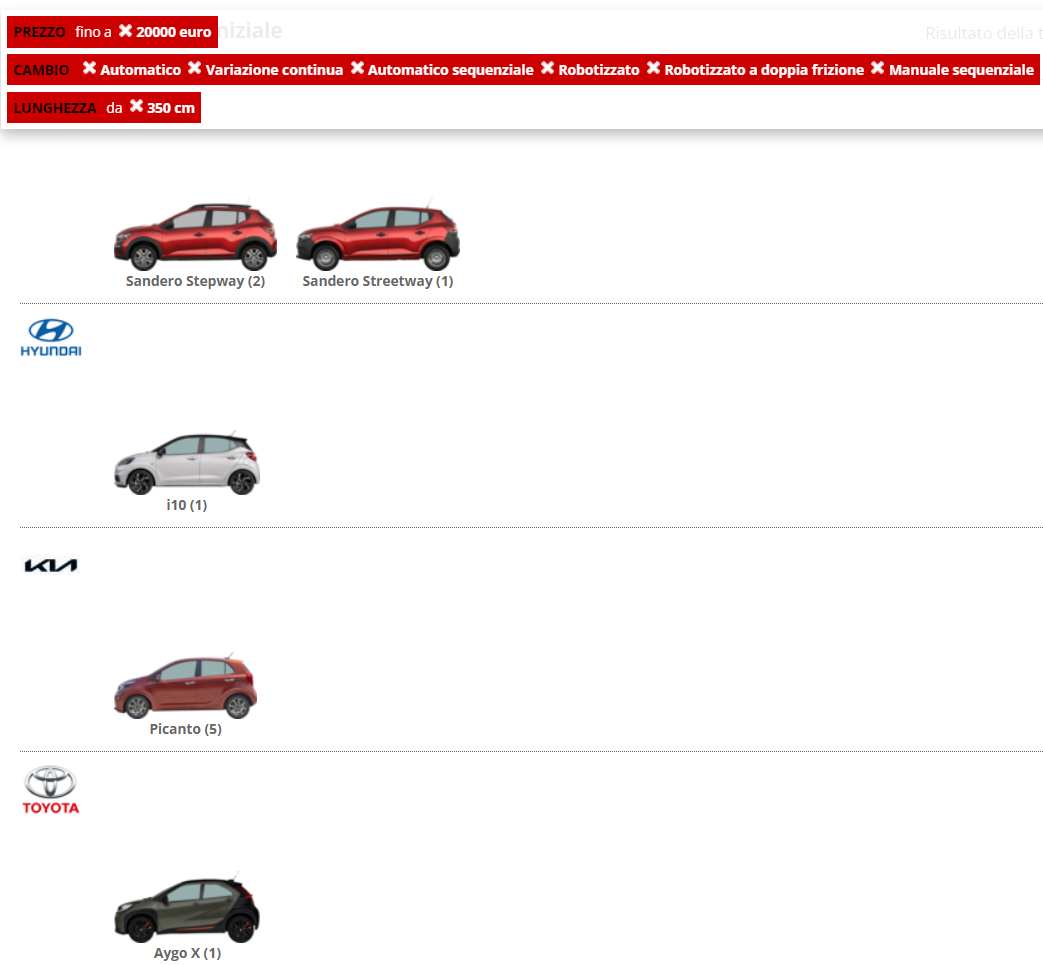Click the Toyota brand logo
1043x965 pixels.
(51, 790)
